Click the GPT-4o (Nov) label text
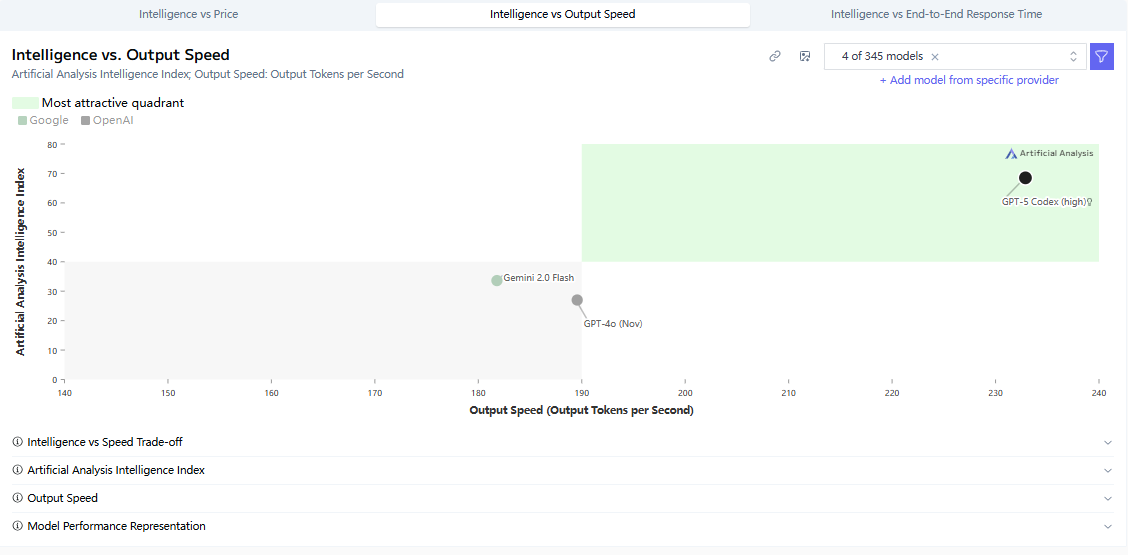This screenshot has height=555, width=1128. point(613,324)
